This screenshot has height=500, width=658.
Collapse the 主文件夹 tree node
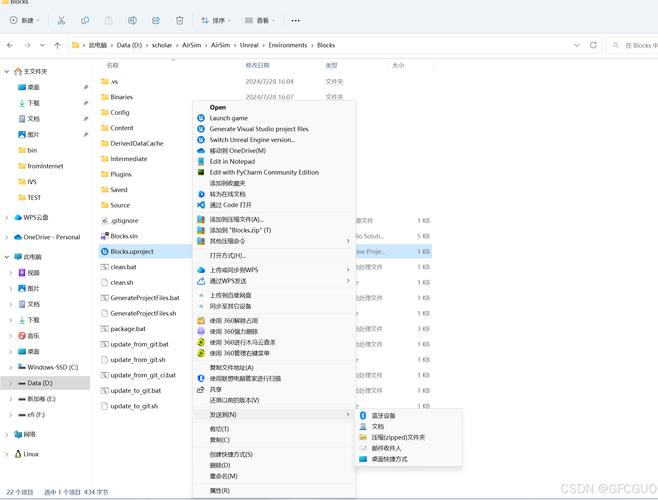click(7, 71)
